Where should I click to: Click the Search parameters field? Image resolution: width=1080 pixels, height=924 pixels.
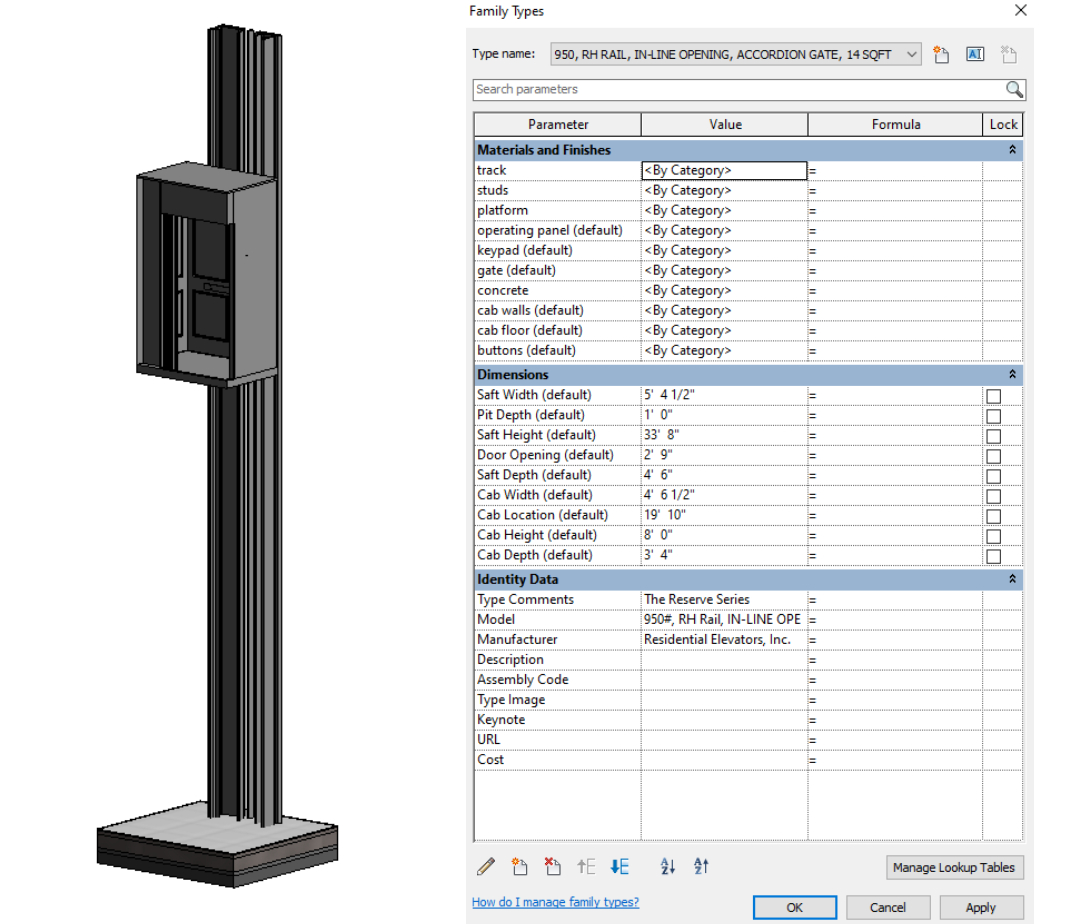pyautogui.click(x=738, y=89)
